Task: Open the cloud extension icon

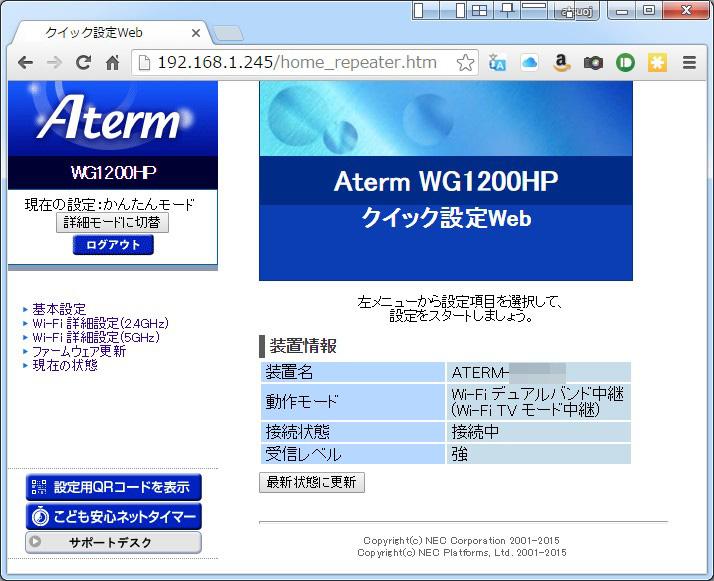Action: (529, 62)
